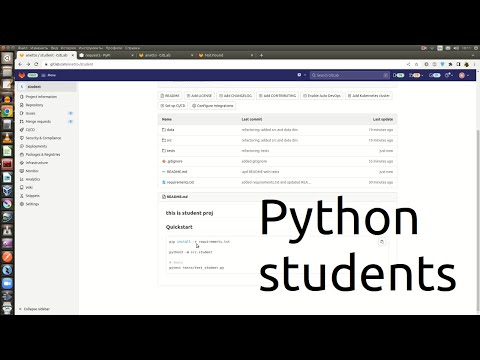Click the browser forward arrow
The height and width of the screenshot is (360, 480).
pos(28,64)
